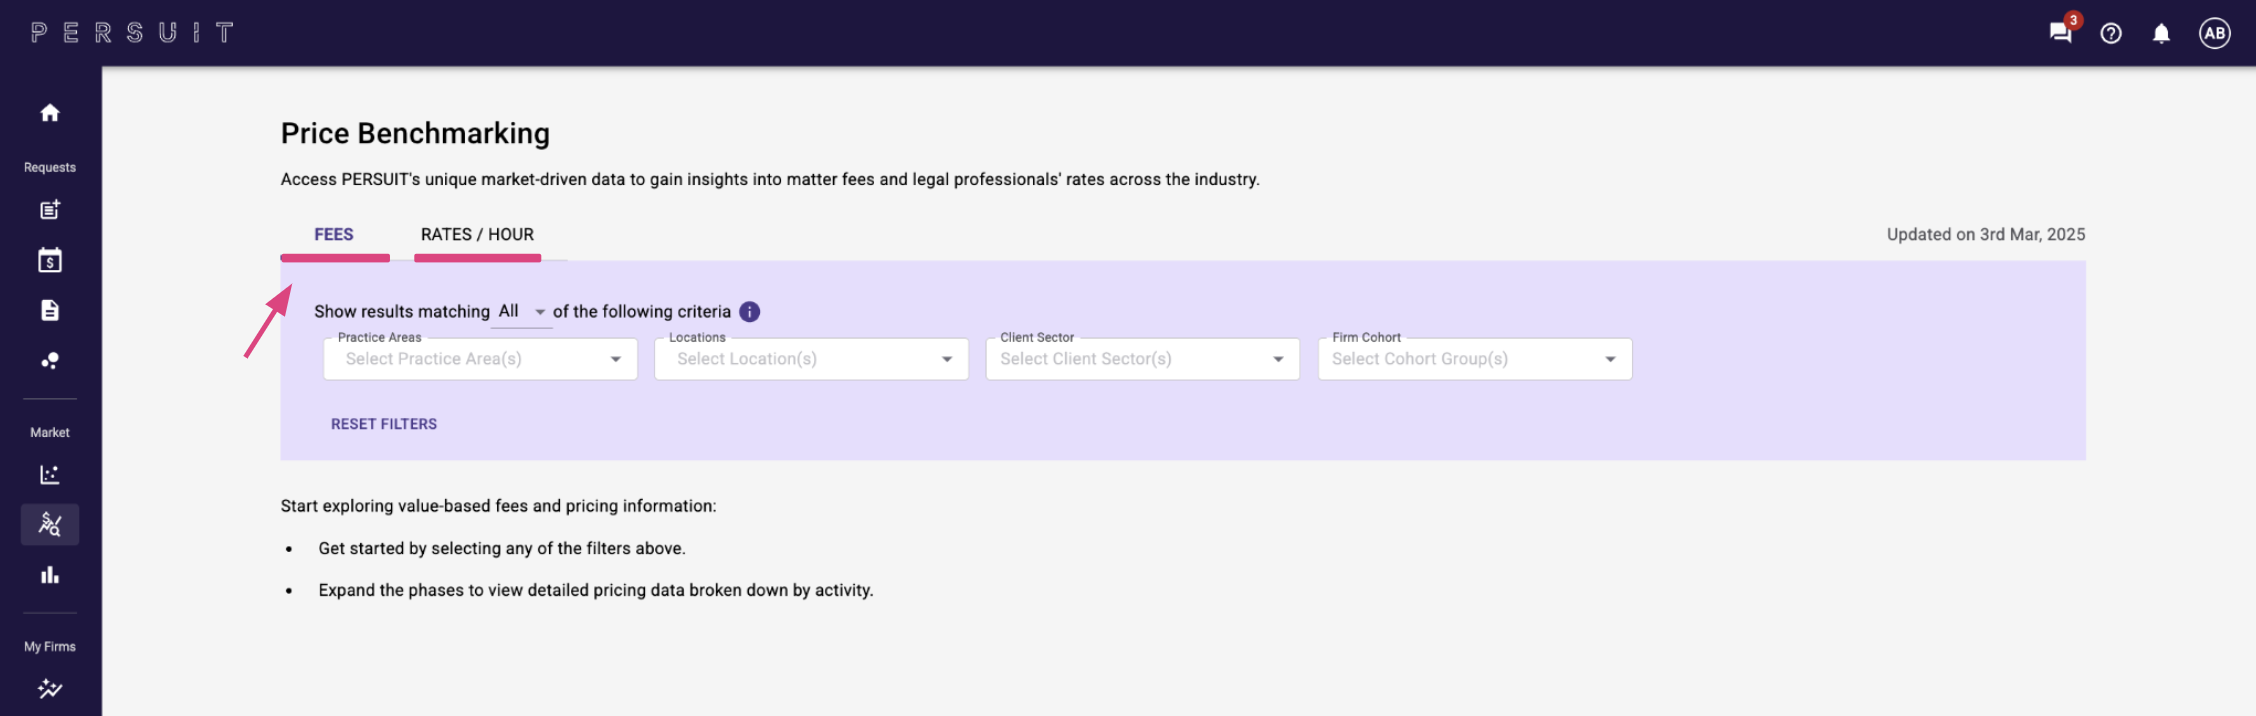This screenshot has height=716, width=2256.
Task: Click the sparkle trend icon under My Firms
Action: click(50, 688)
